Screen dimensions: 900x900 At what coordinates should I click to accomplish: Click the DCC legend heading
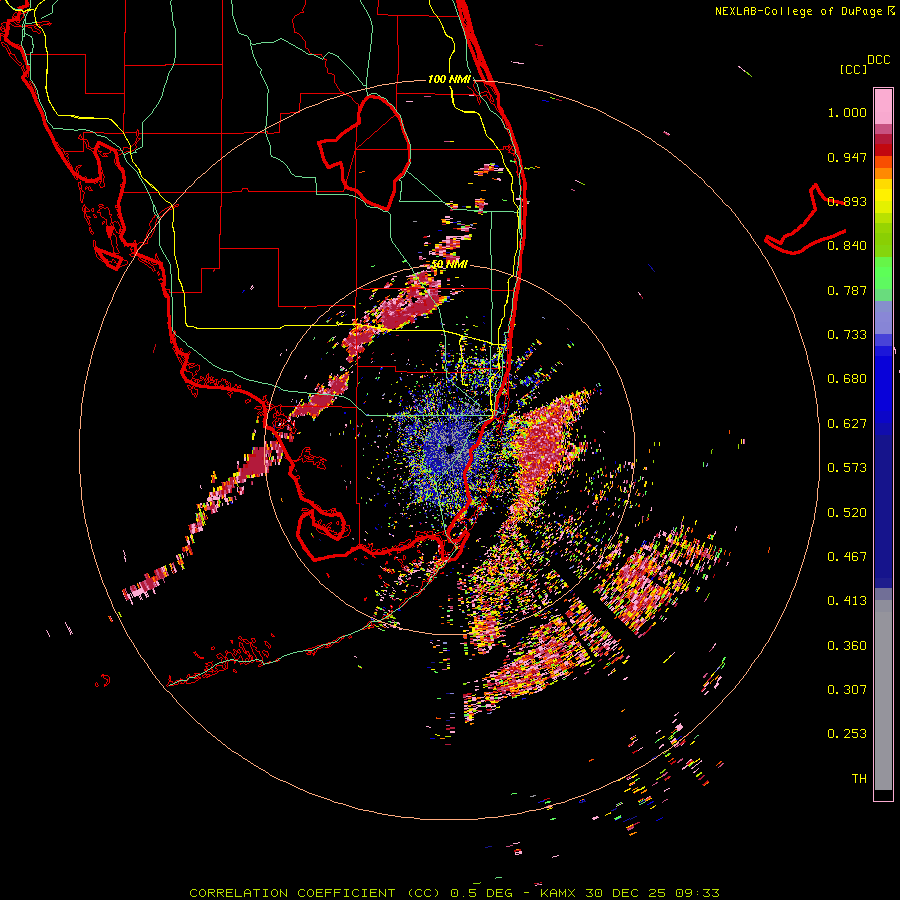(879, 60)
